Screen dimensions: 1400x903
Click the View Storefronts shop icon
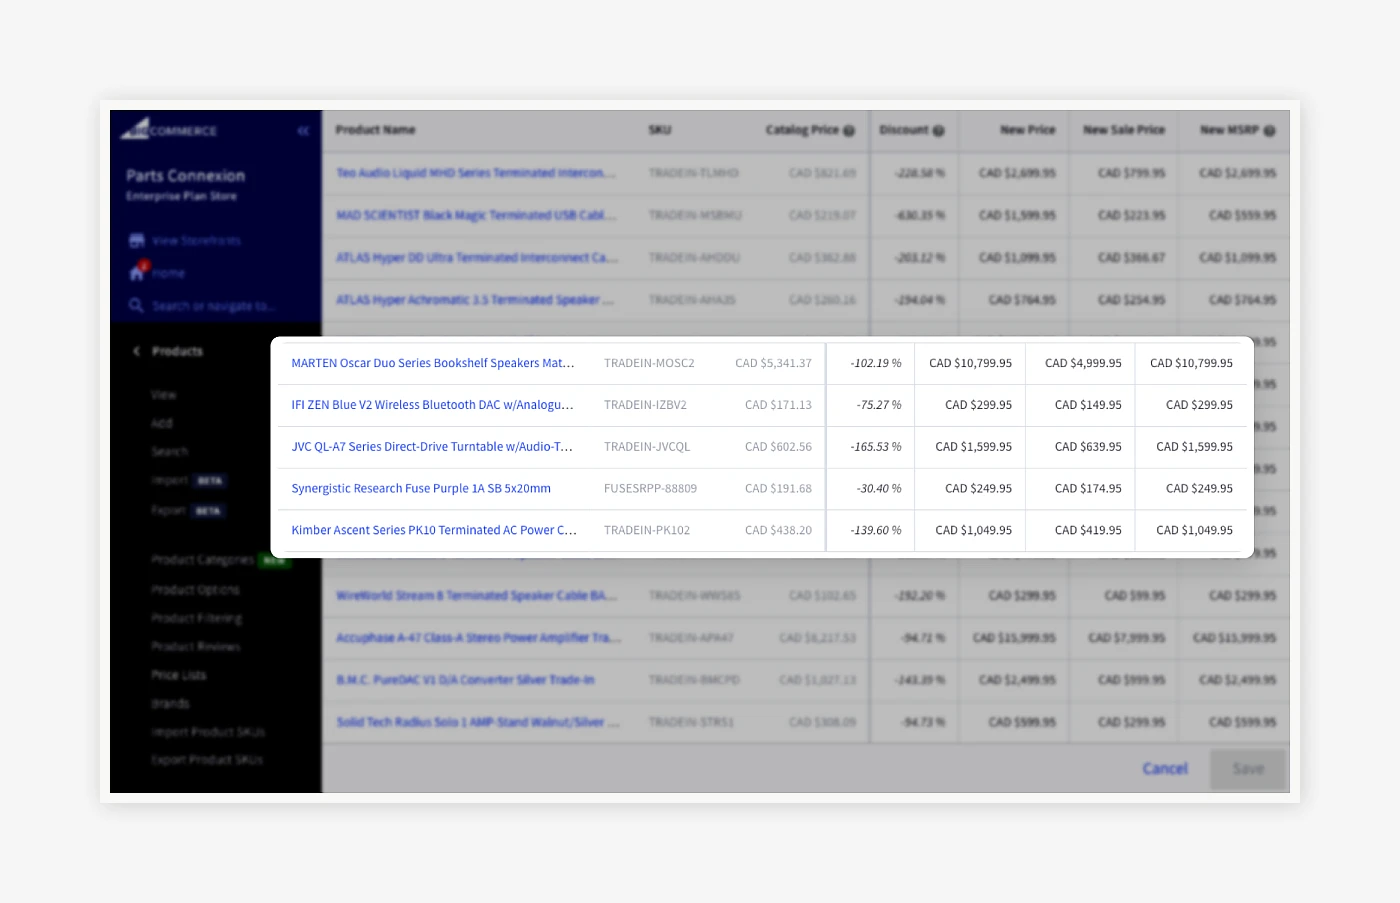pyautogui.click(x=137, y=240)
